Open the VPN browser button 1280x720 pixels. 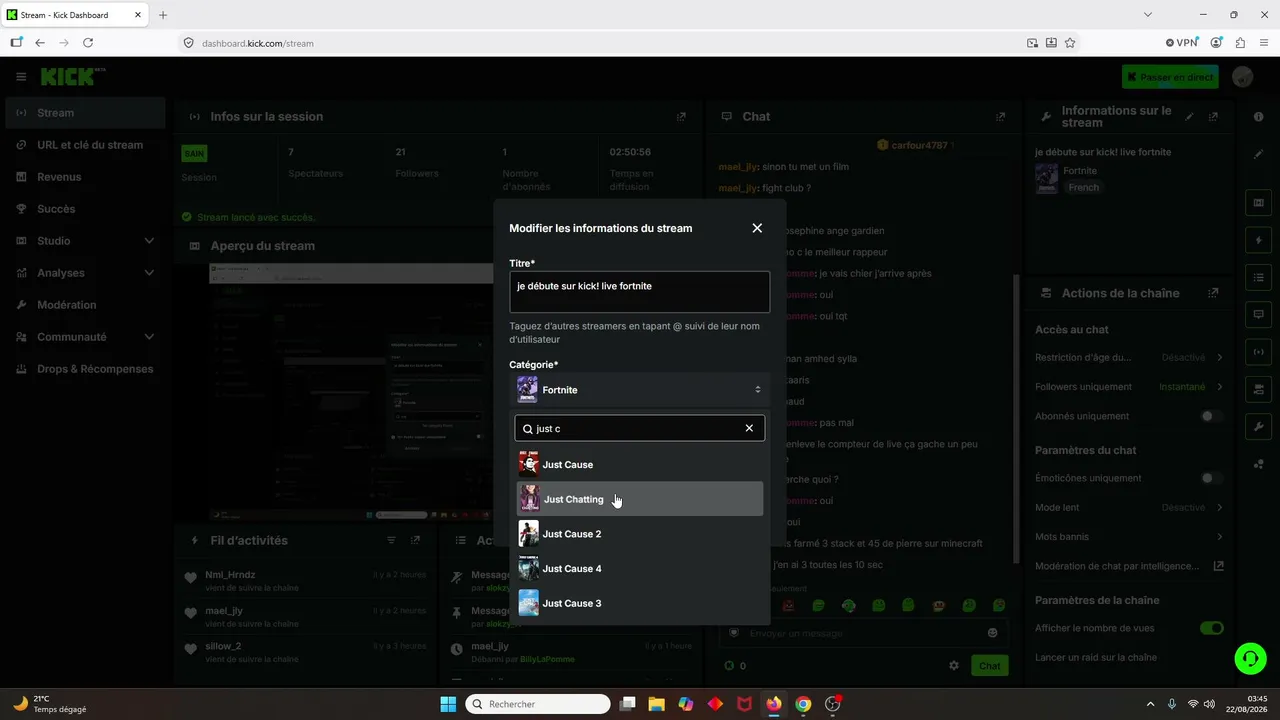[x=1182, y=43]
